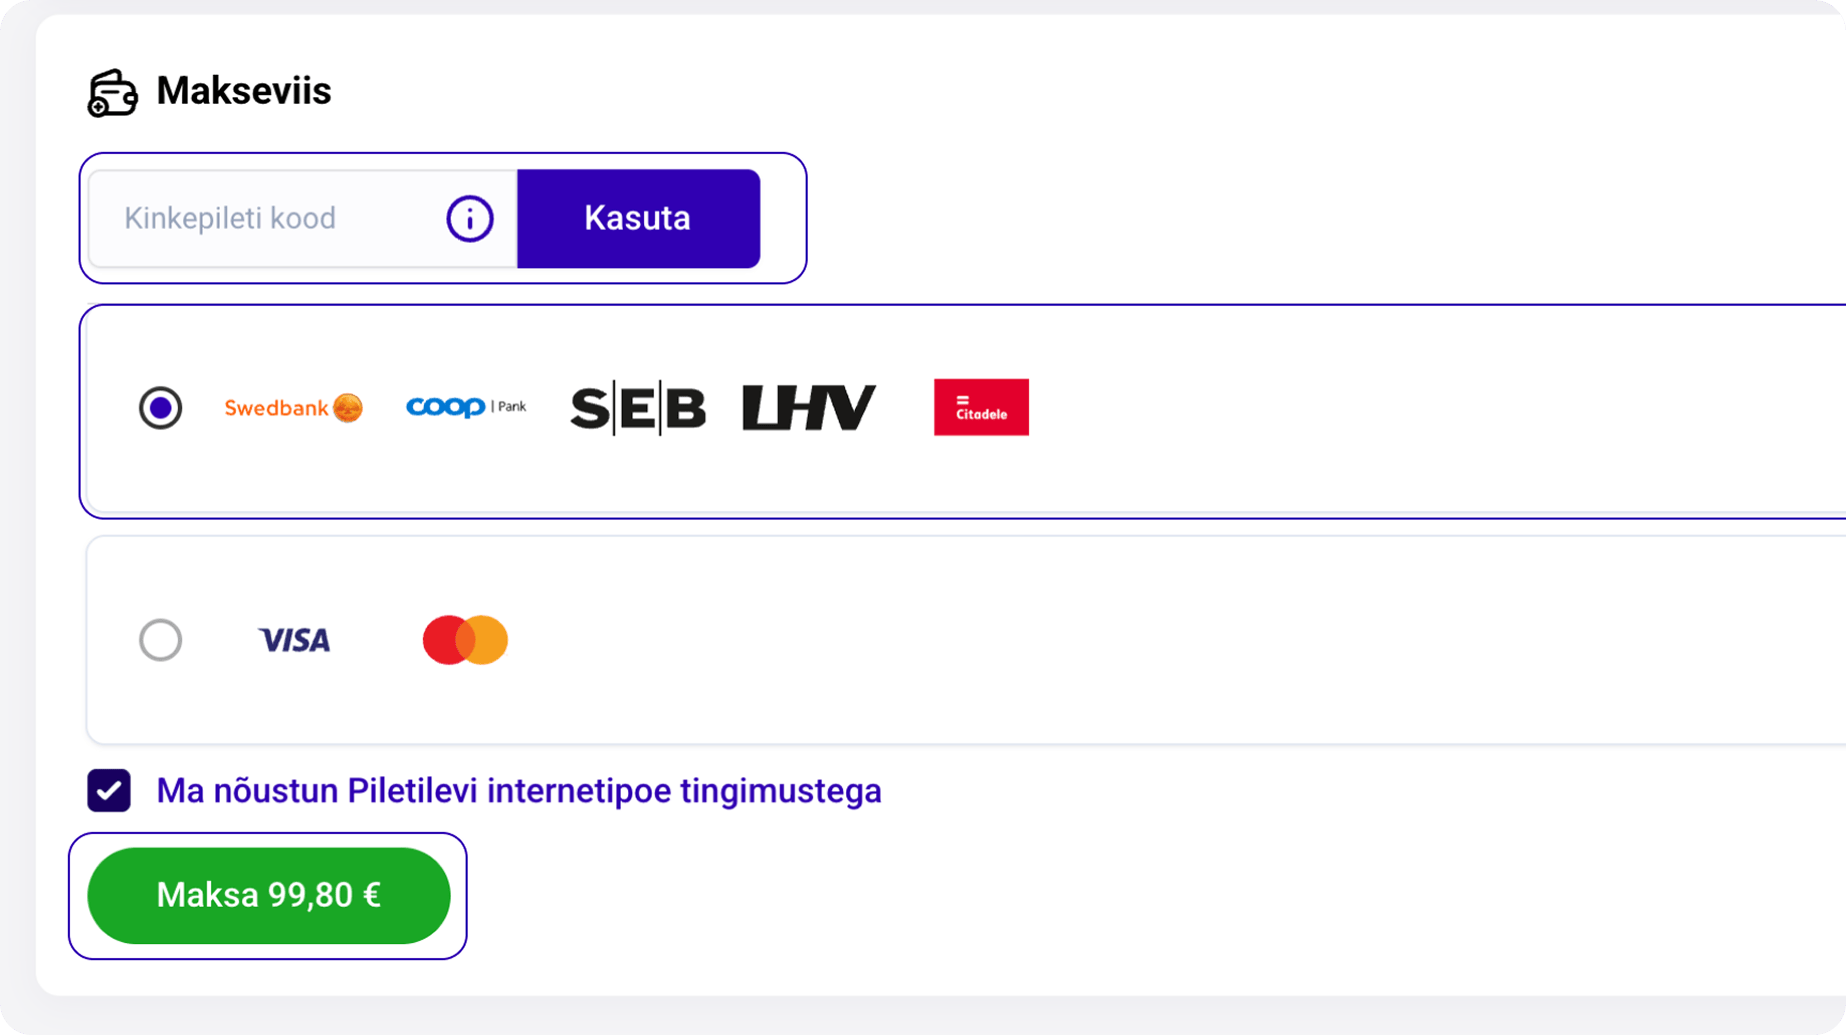Untick the Piletilevi terms agreement checkbox
Screen dimensions: 1846x1036
click(109, 790)
